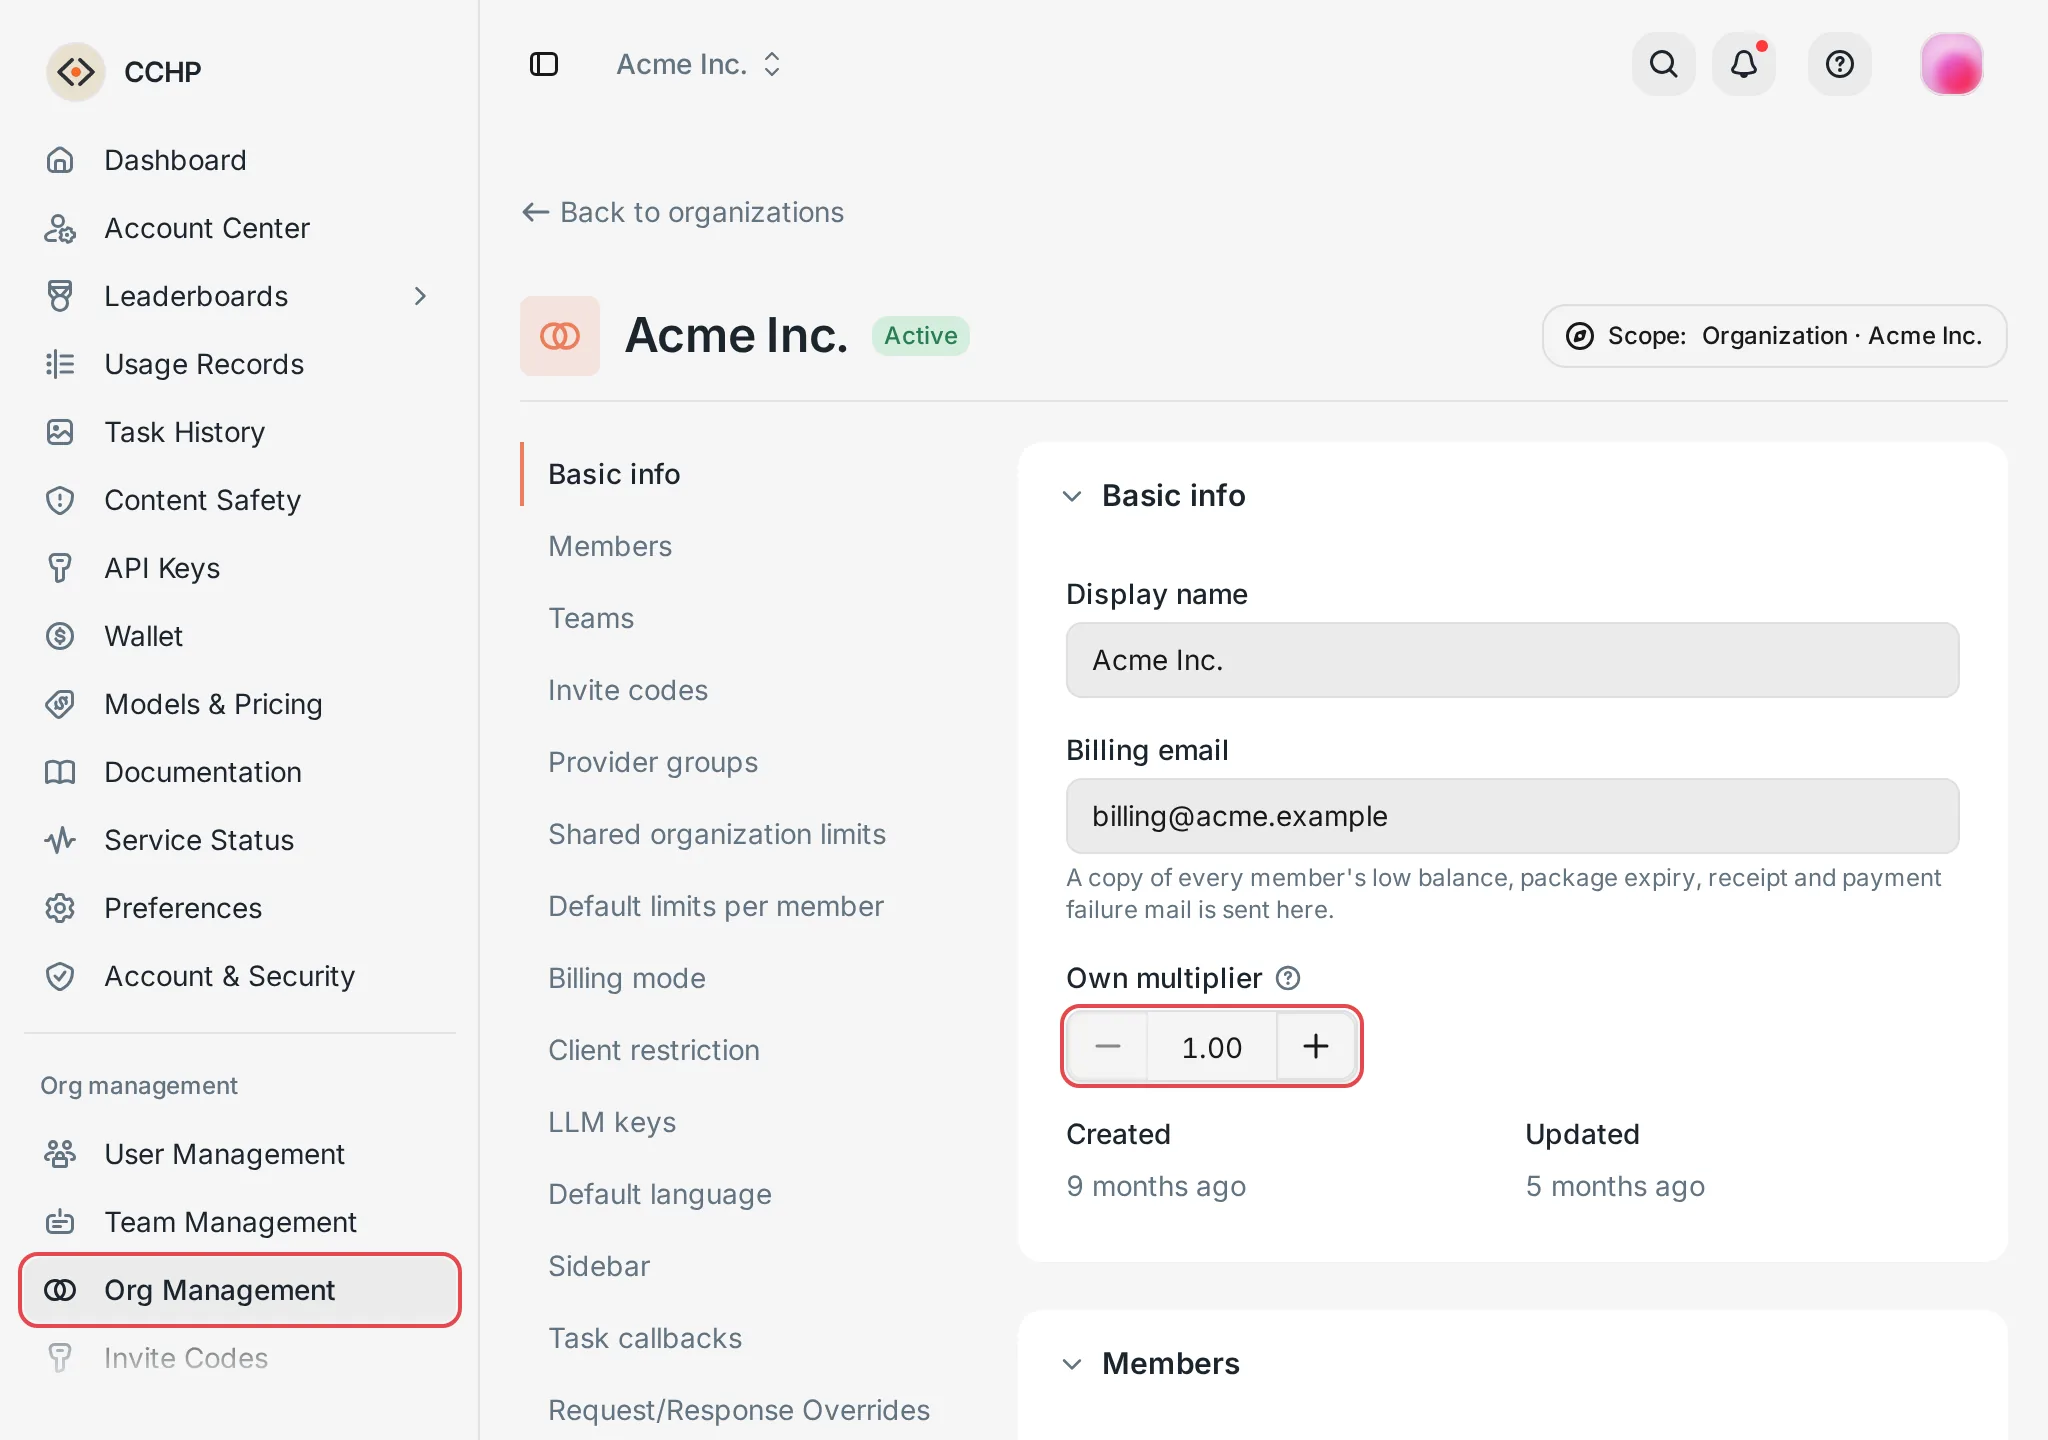Screen dimensions: 2048x1440
Task: Open the Client restriction tab
Action: tap(654, 1050)
